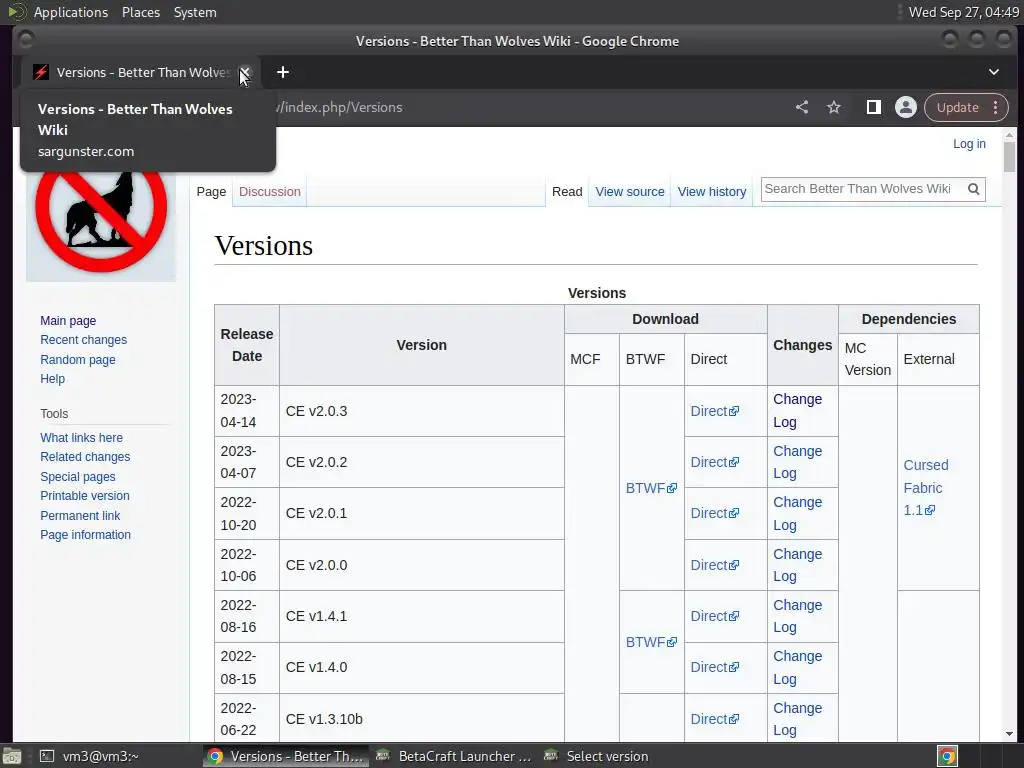The image size is (1024, 768).
Task: Go to Main page in sidebar
Action: click(x=68, y=321)
